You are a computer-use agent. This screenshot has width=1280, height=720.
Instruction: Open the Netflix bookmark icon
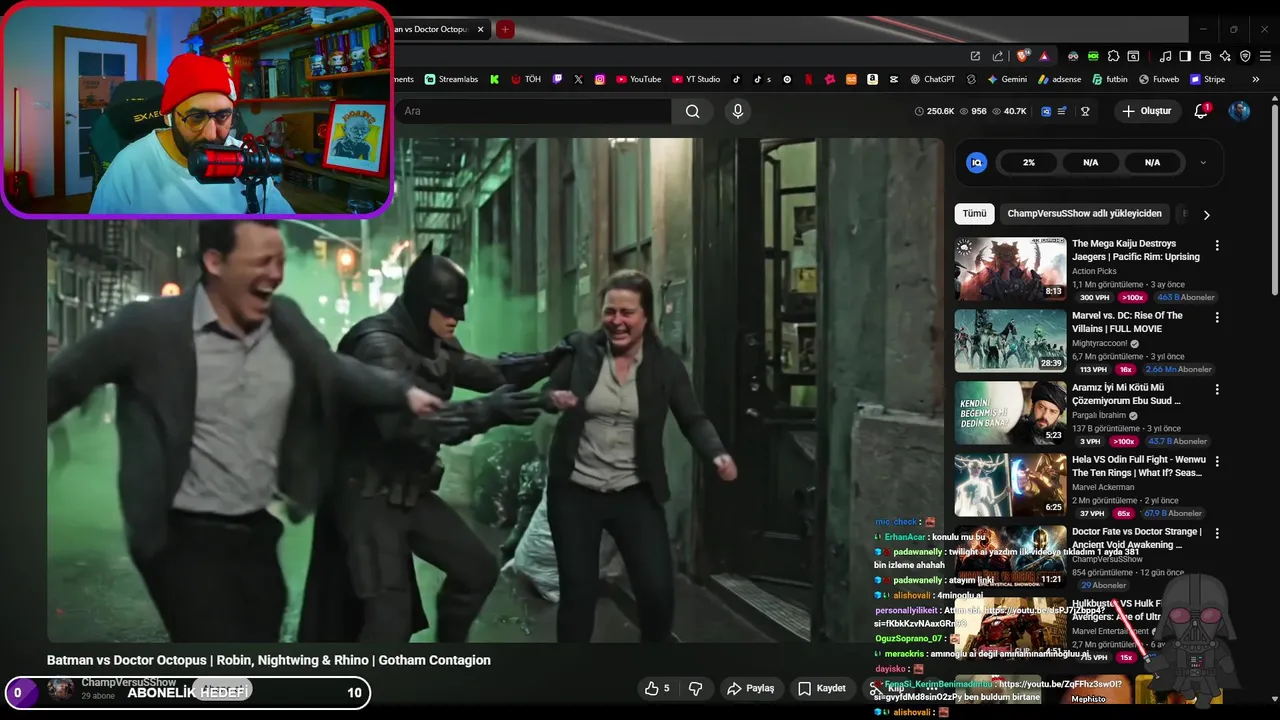pos(808,79)
